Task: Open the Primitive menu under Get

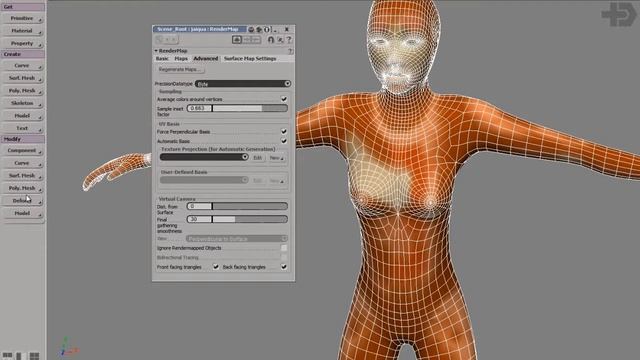Action: (22, 18)
